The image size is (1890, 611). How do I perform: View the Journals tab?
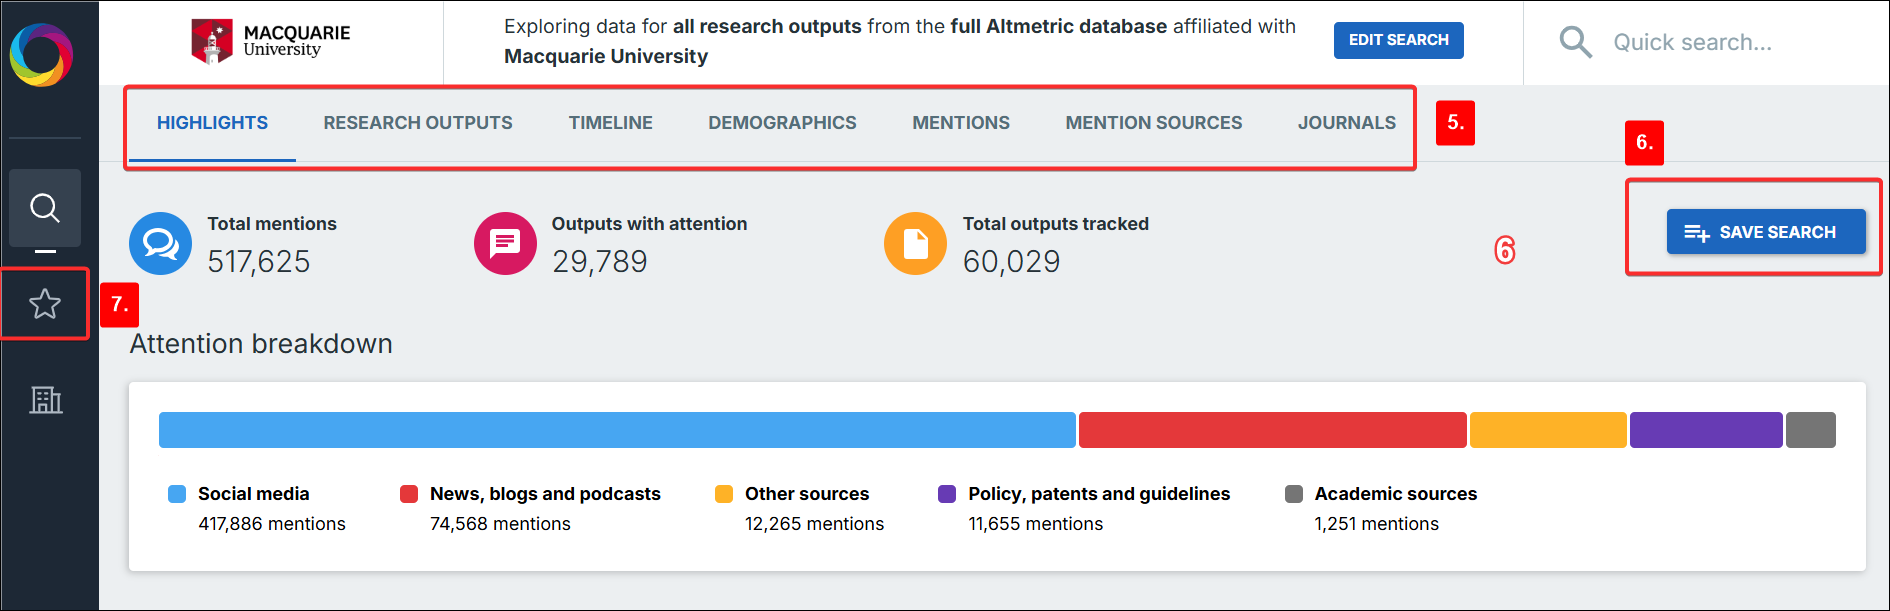pos(1346,123)
